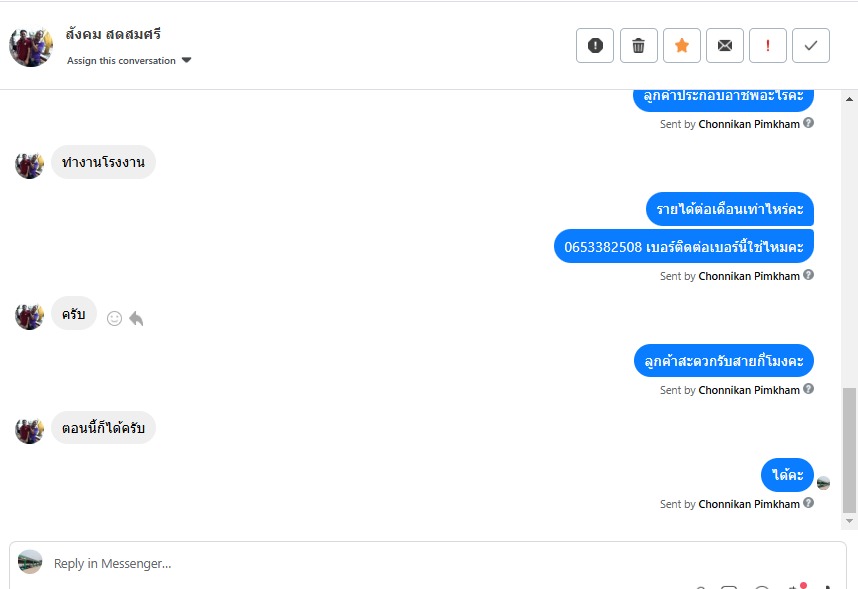Flag conversation with red exclamation mark
The image size is (858, 589).
[x=768, y=46]
